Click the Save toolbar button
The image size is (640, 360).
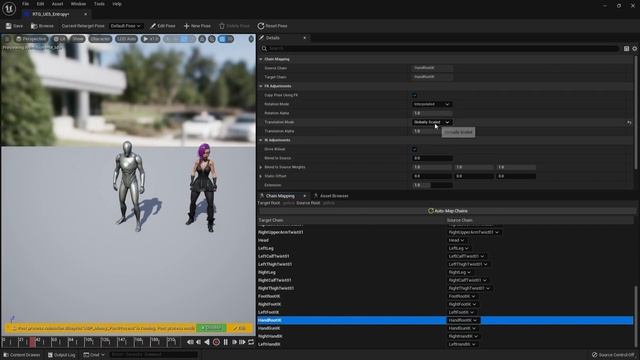click(x=14, y=26)
